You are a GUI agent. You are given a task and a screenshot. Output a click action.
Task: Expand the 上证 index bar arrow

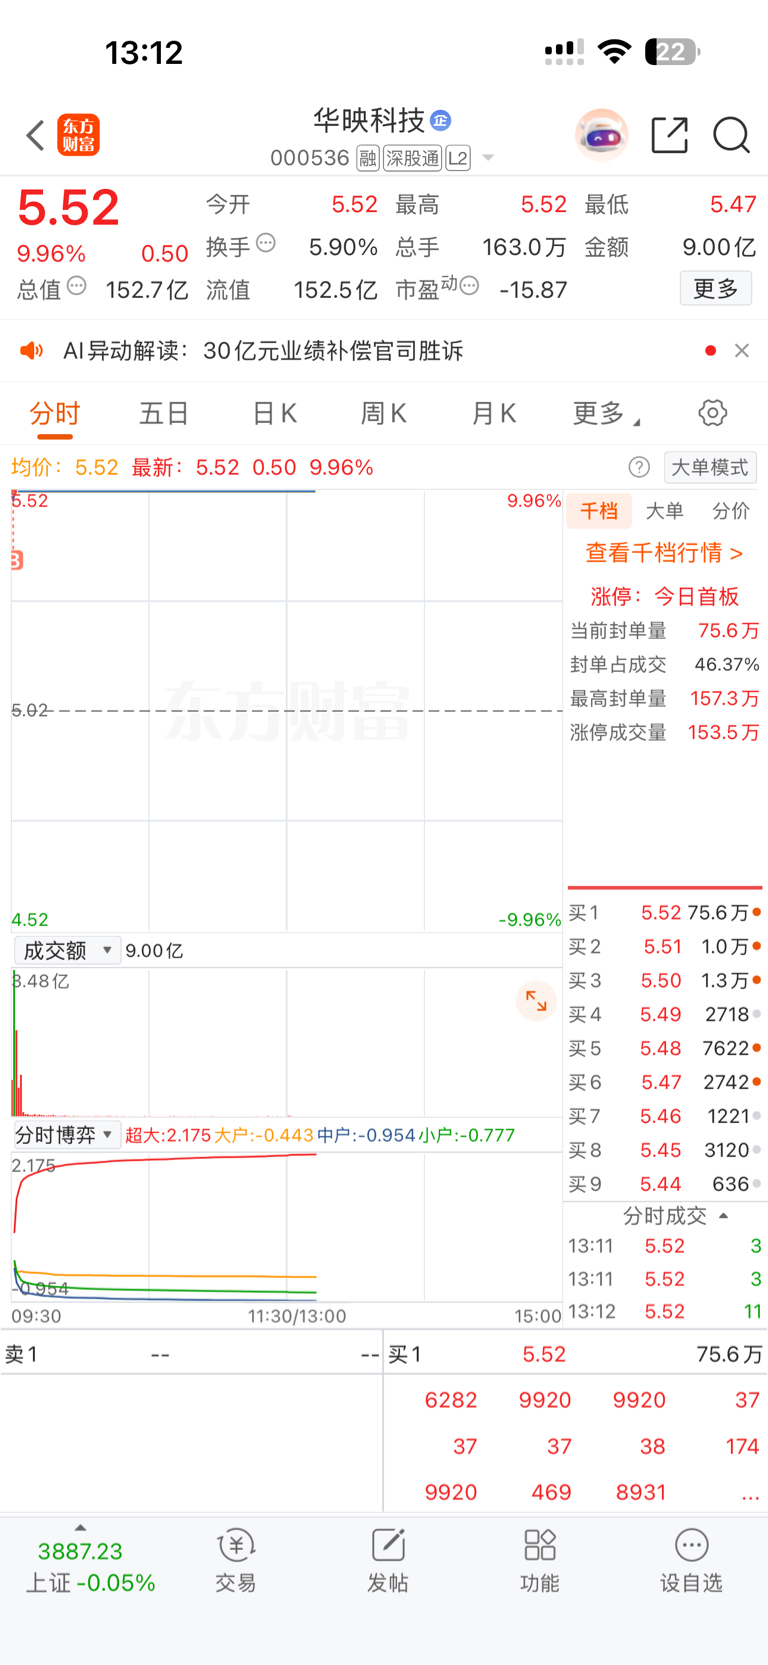coord(80,1528)
